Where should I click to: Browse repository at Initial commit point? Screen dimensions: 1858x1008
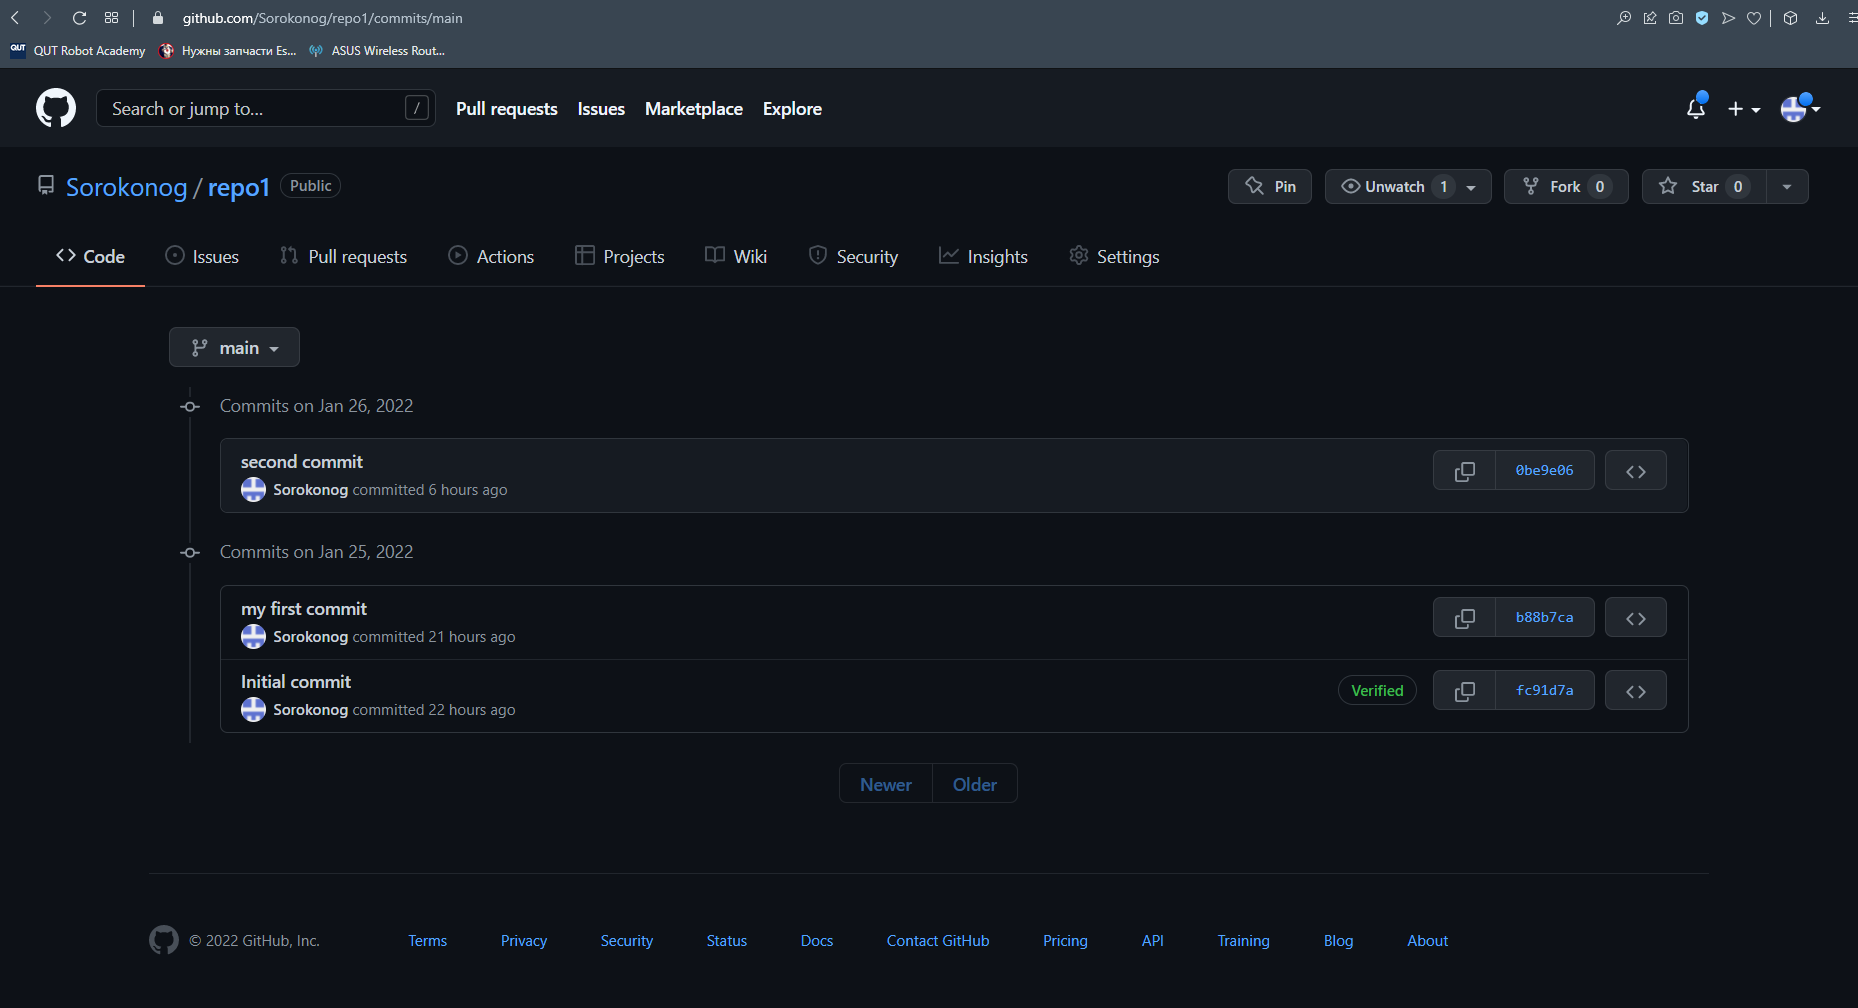pyautogui.click(x=1635, y=691)
